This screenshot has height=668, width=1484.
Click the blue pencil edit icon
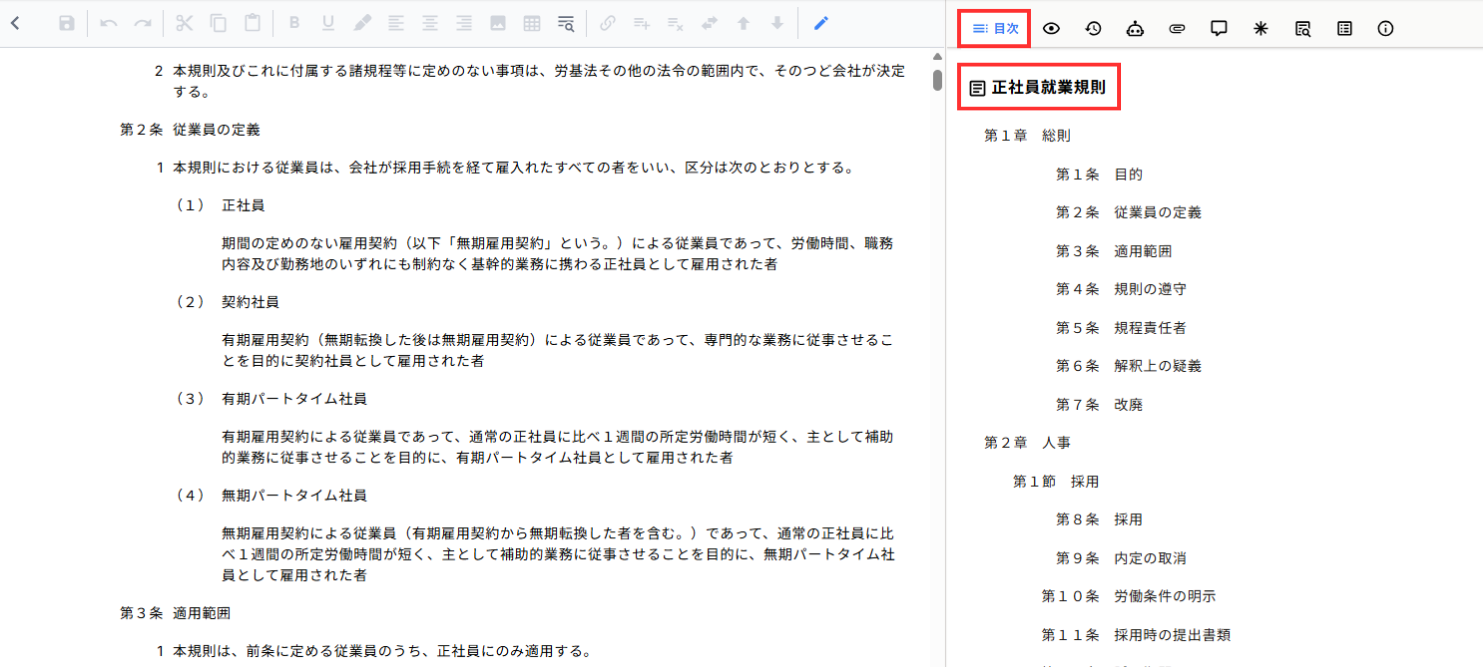[821, 23]
